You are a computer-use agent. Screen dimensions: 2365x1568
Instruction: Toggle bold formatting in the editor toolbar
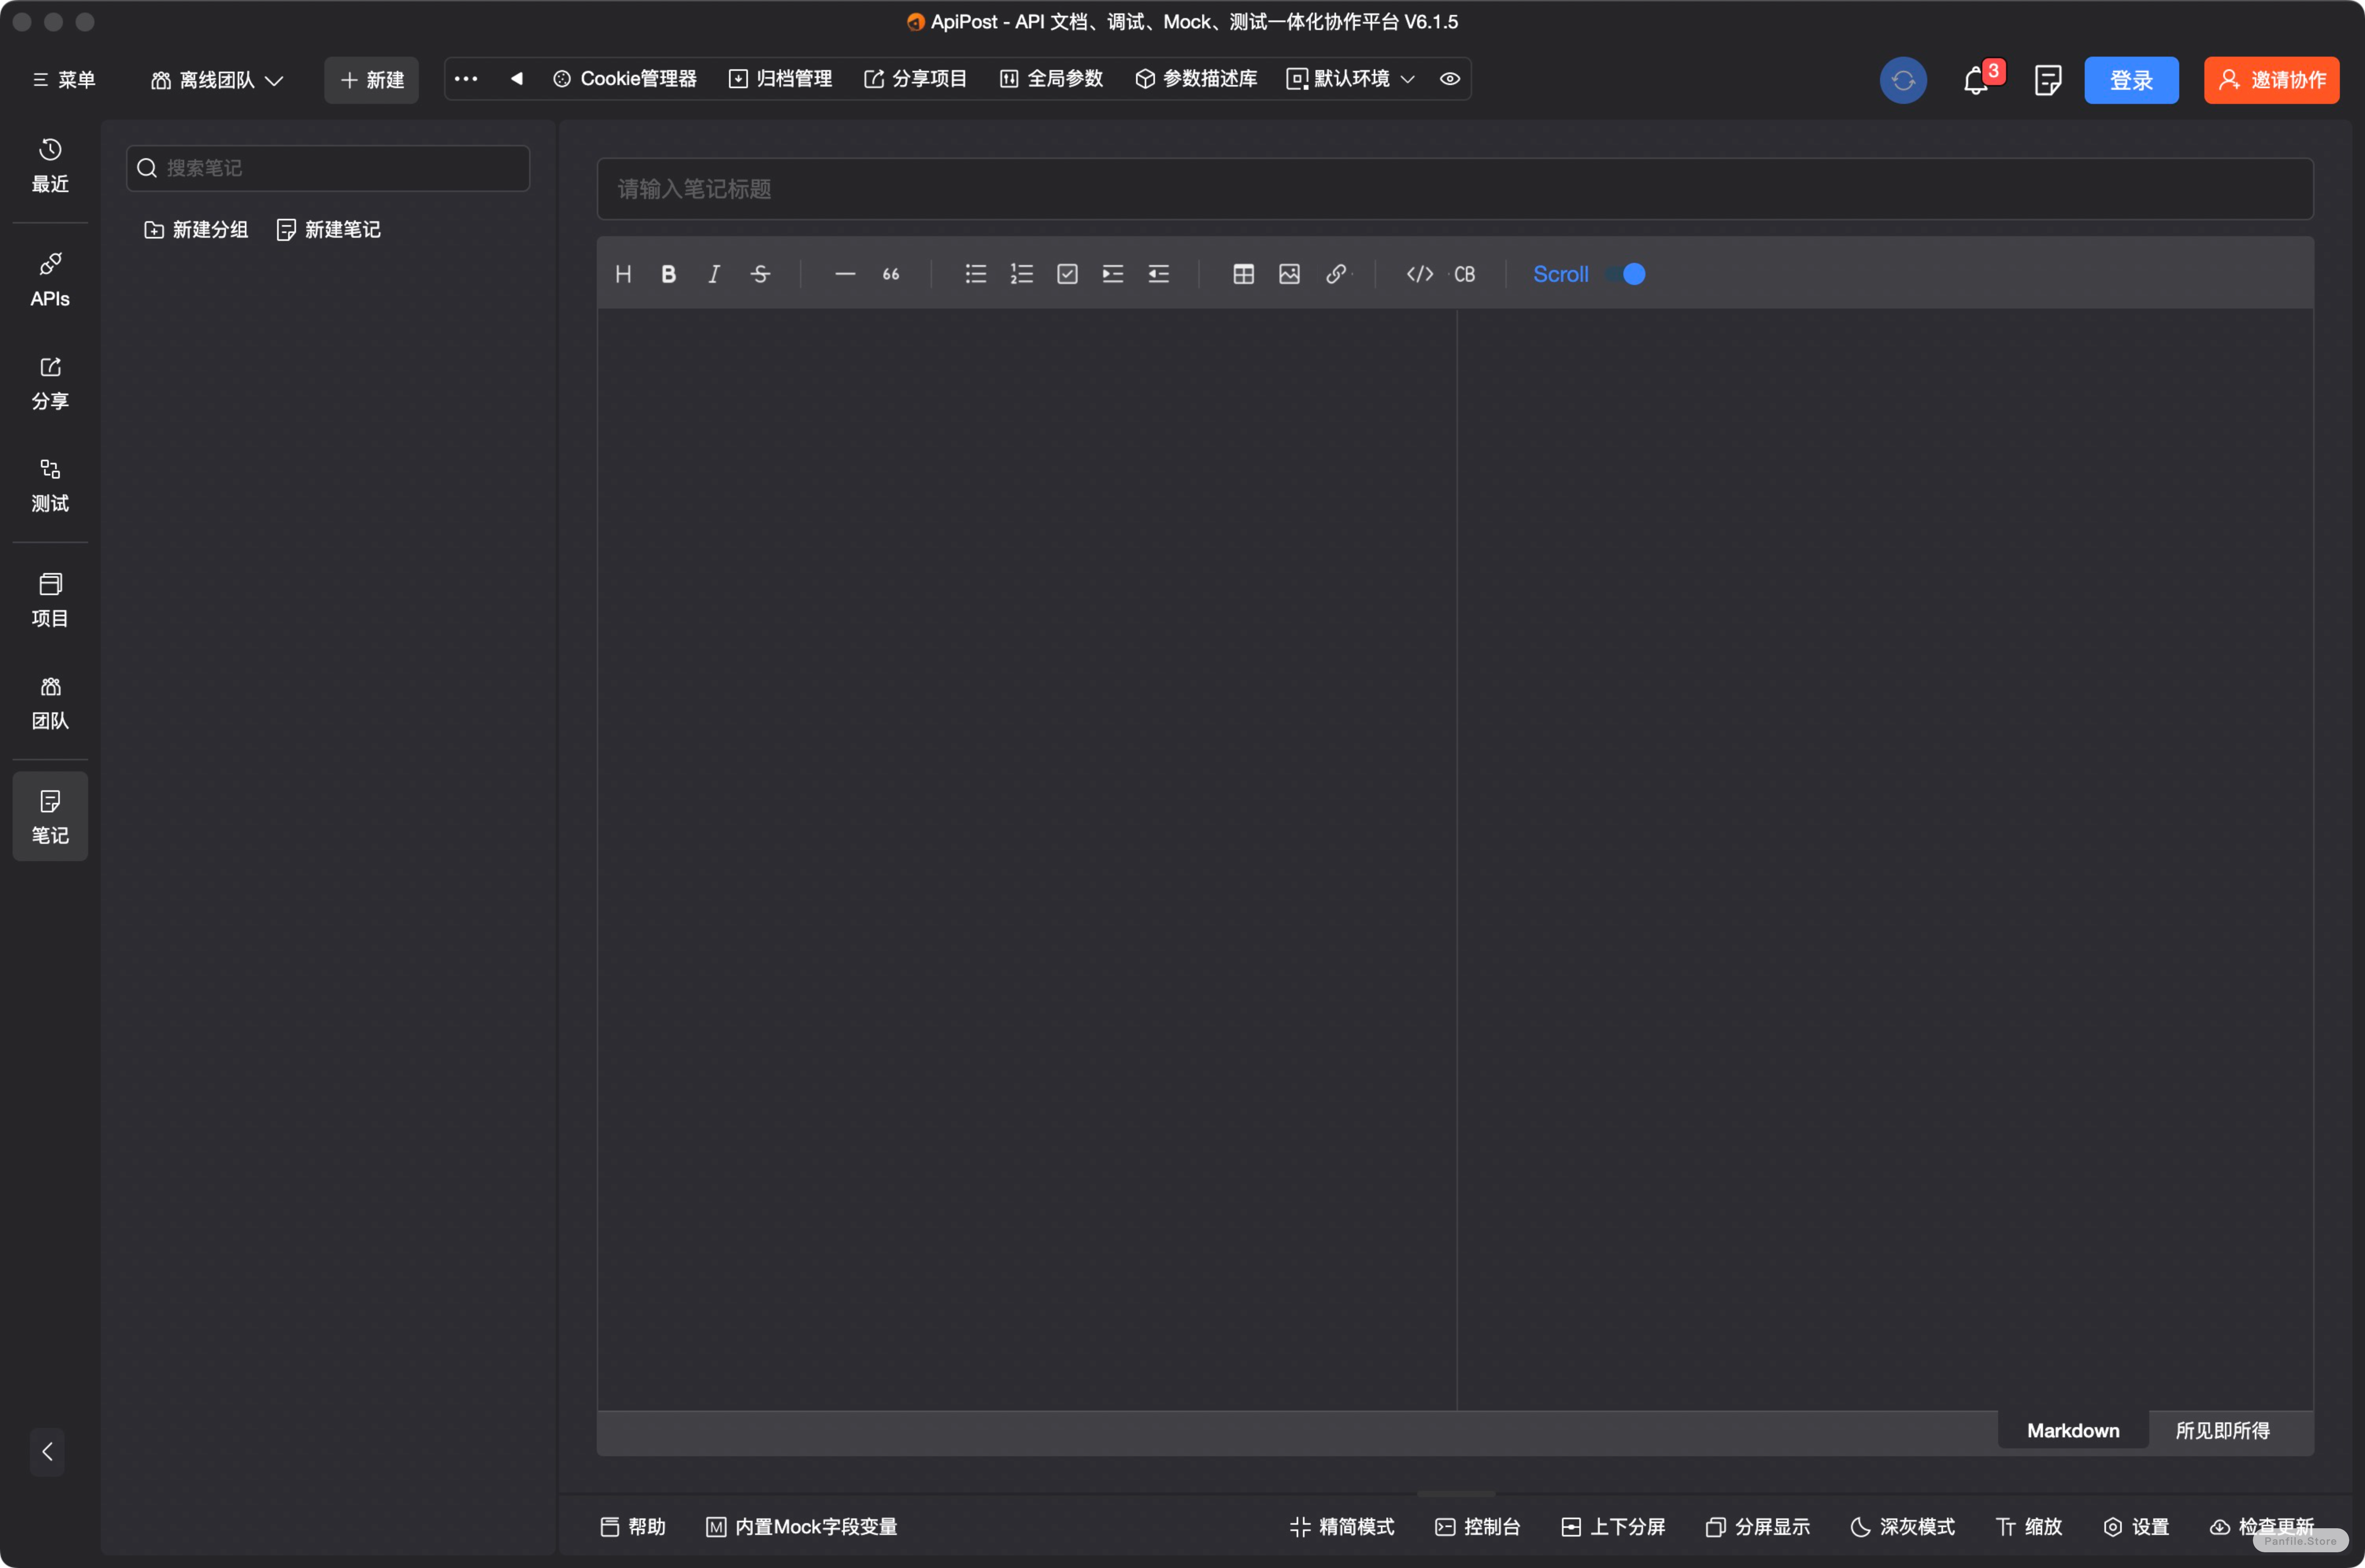pyautogui.click(x=669, y=274)
